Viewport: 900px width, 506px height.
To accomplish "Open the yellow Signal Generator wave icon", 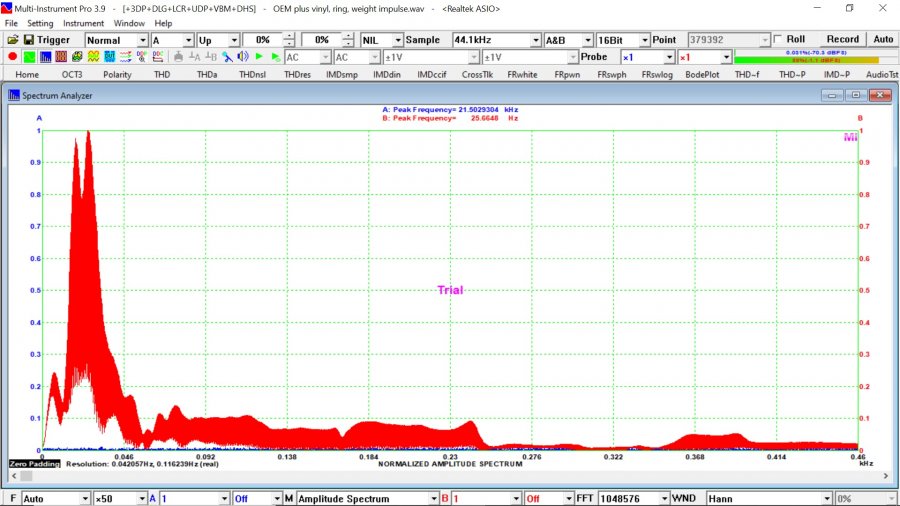I will click(93, 57).
